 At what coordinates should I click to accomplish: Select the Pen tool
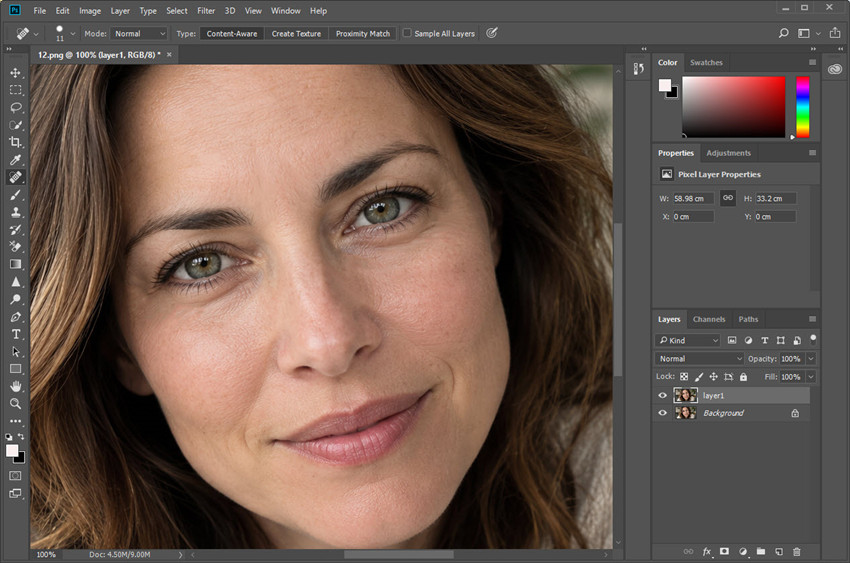(15, 316)
